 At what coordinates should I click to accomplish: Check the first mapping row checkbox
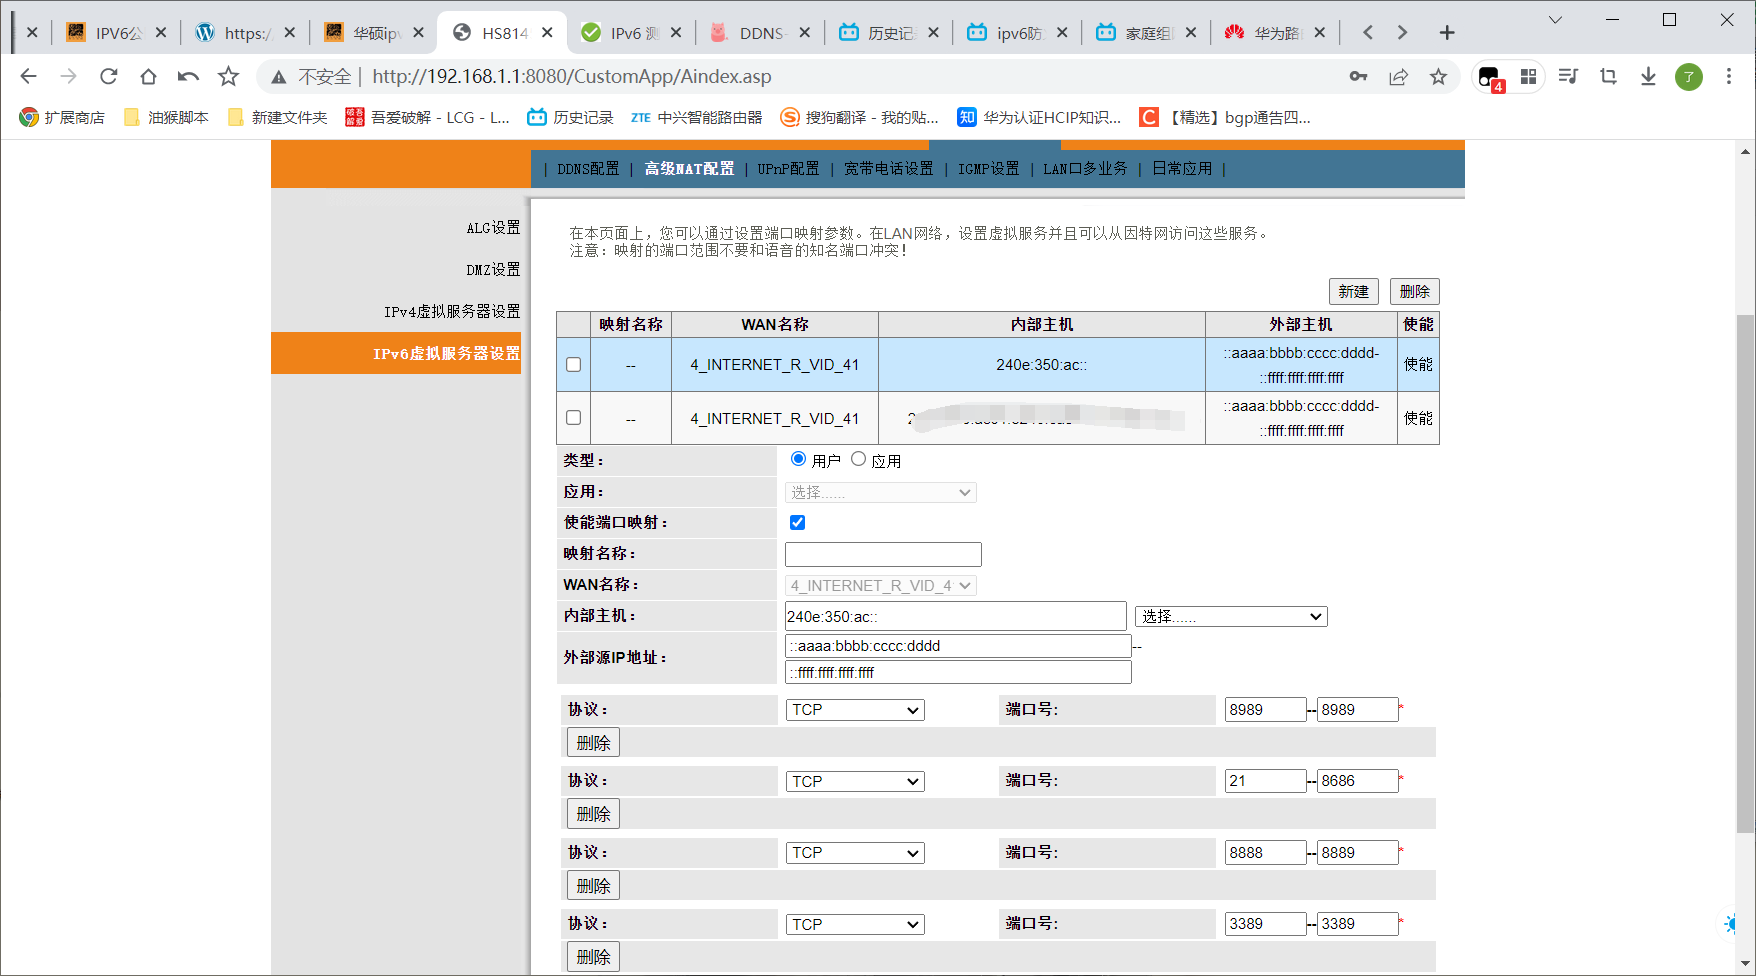point(573,364)
